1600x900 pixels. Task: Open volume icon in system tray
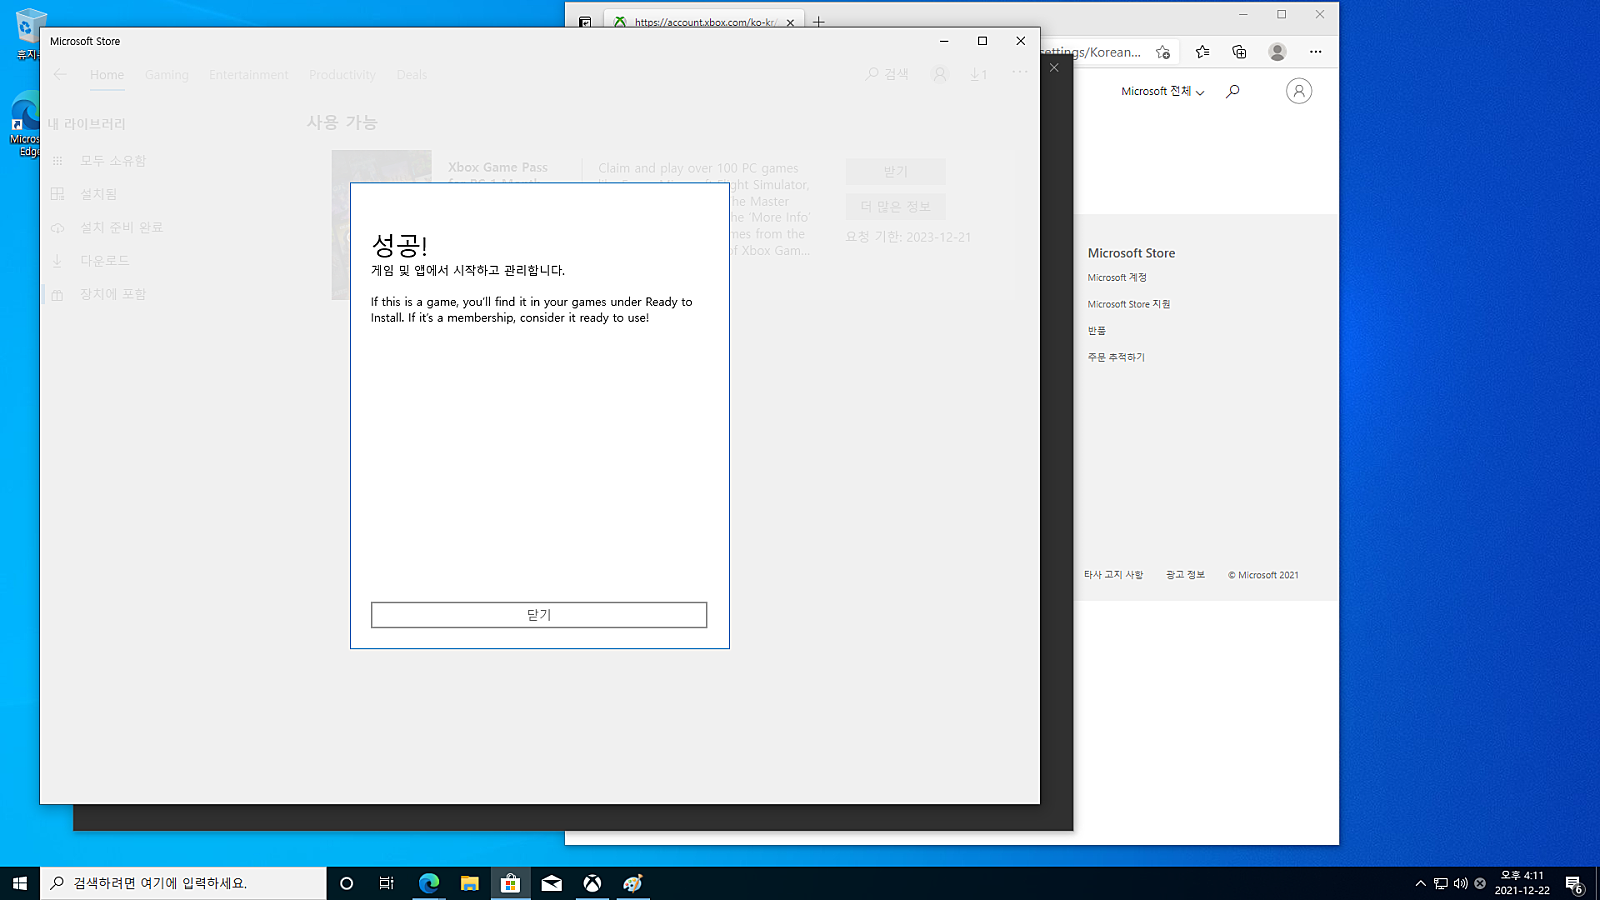[x=1460, y=883]
